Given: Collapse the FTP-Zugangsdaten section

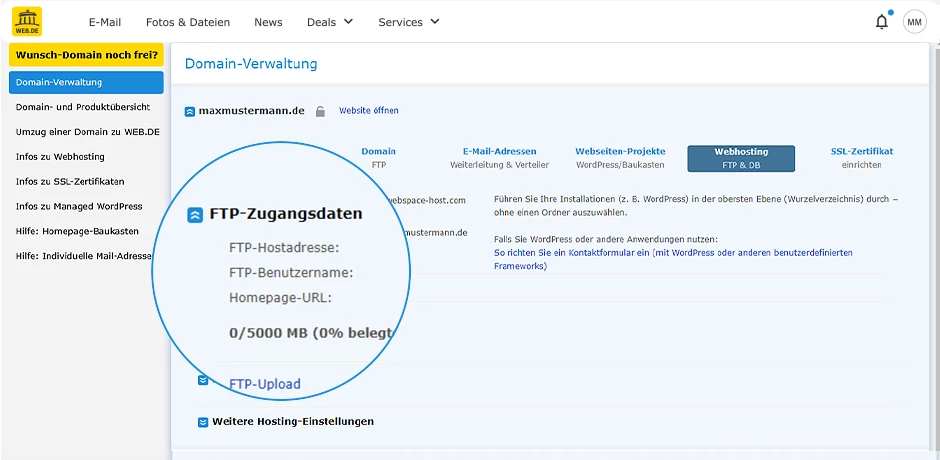Looking at the screenshot, I should click(195, 215).
